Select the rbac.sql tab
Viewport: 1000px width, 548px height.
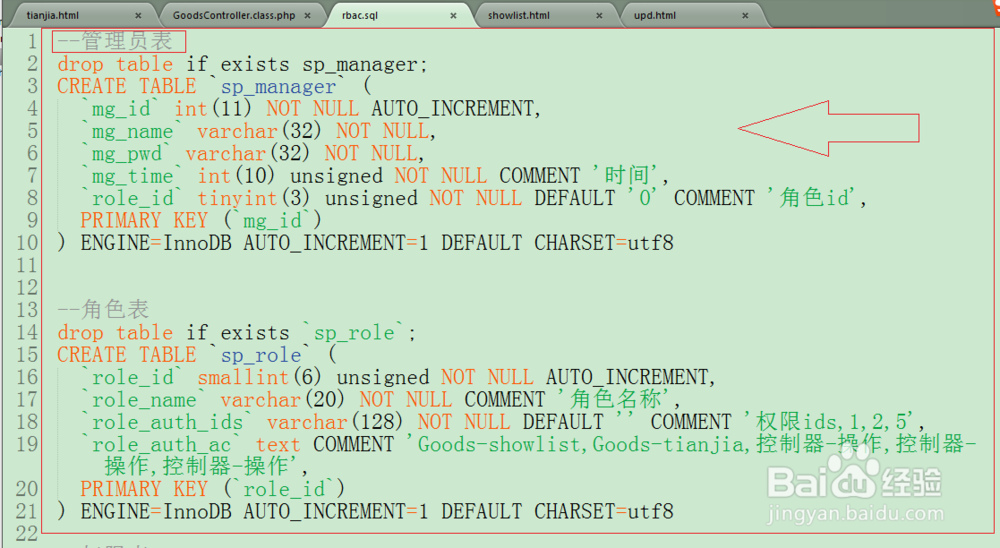coord(360,15)
